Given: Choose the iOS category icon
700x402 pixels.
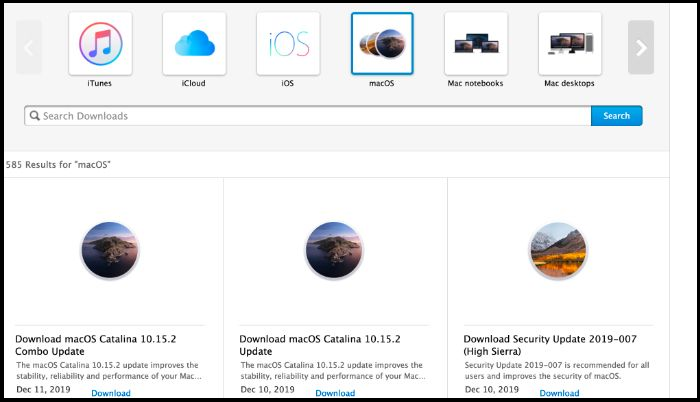Looking at the screenshot, I should point(288,44).
